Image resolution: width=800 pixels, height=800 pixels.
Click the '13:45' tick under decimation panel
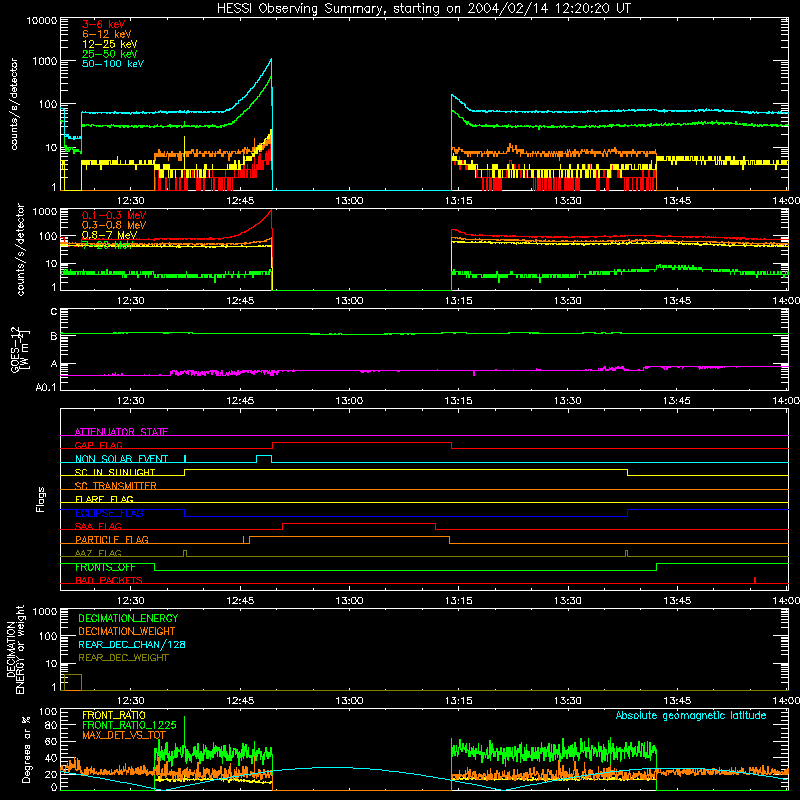(x=677, y=701)
